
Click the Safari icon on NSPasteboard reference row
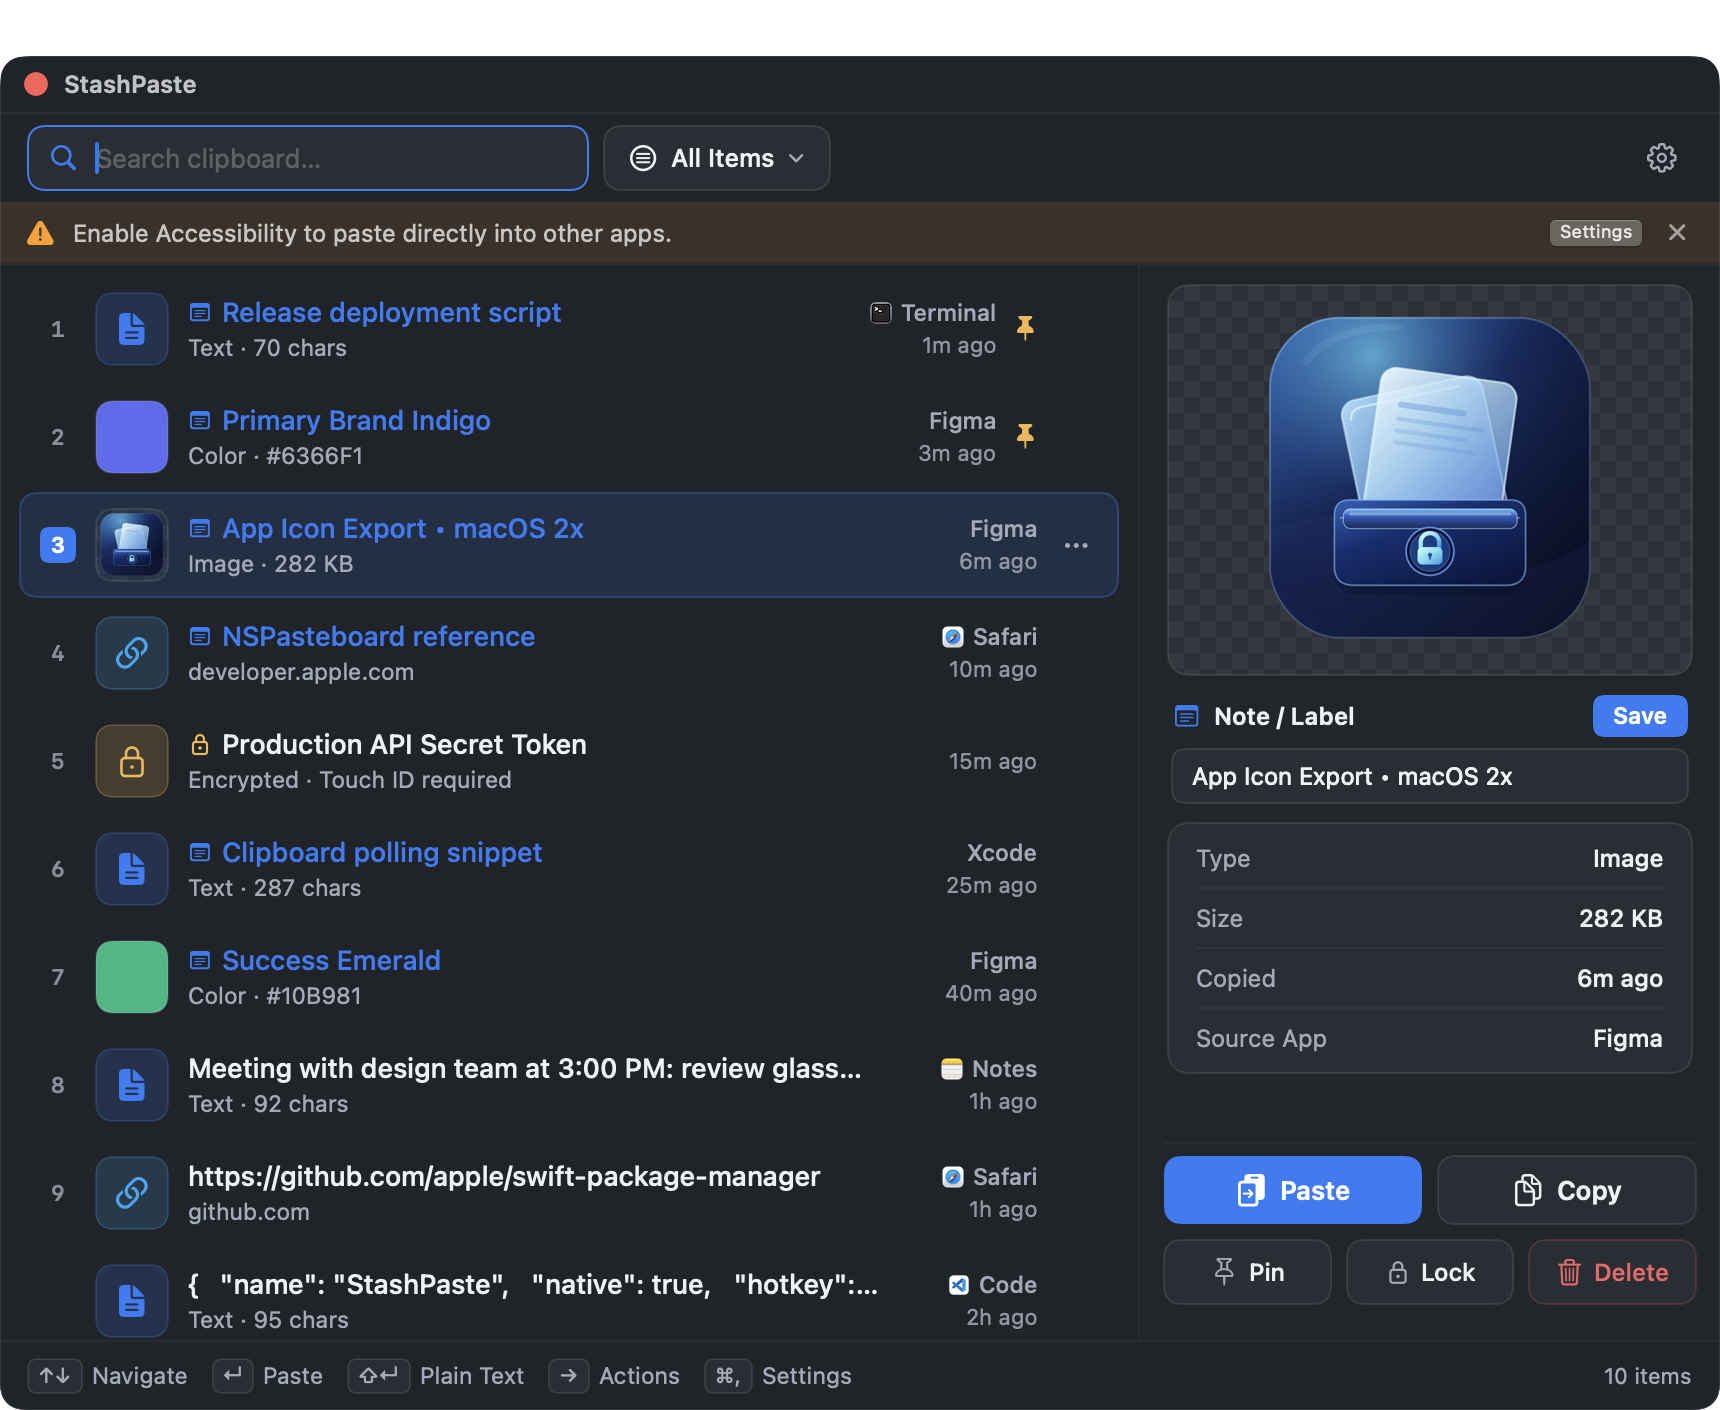pos(953,637)
